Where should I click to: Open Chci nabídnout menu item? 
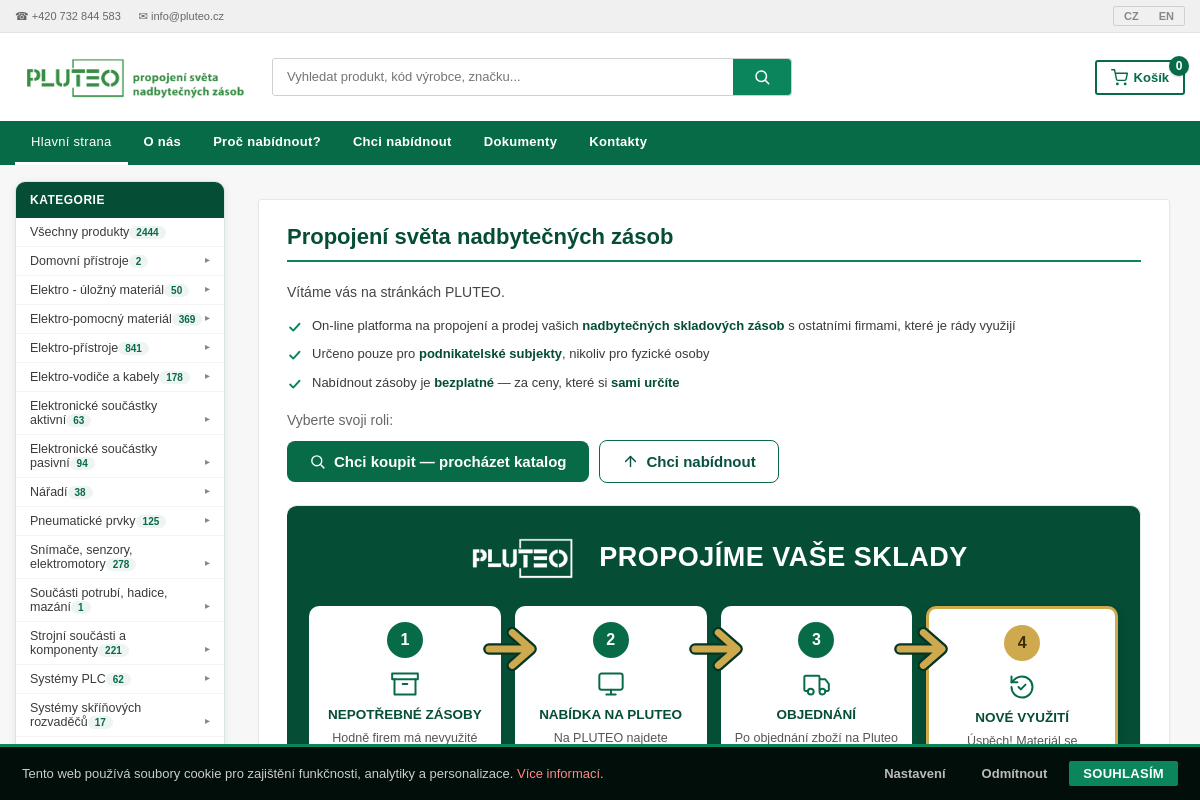(x=402, y=142)
